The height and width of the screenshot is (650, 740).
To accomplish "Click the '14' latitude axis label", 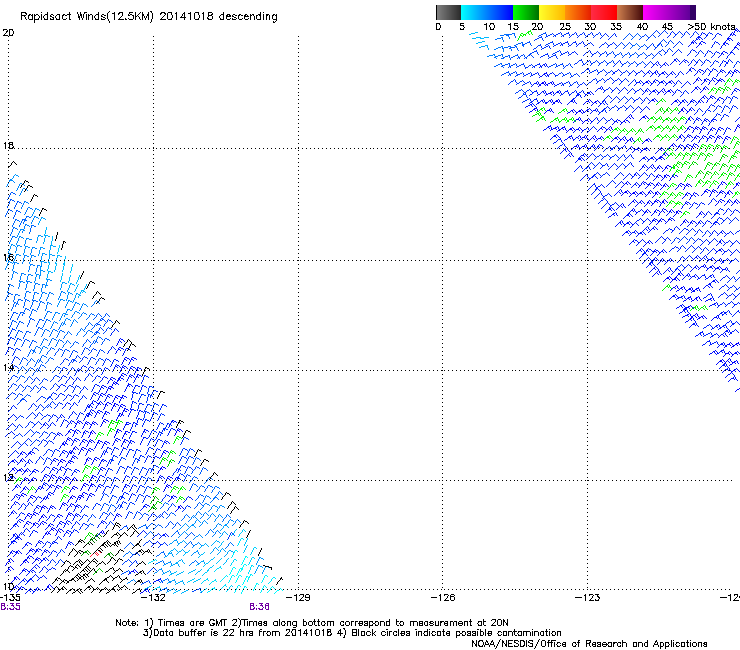I will click(x=8, y=367).
